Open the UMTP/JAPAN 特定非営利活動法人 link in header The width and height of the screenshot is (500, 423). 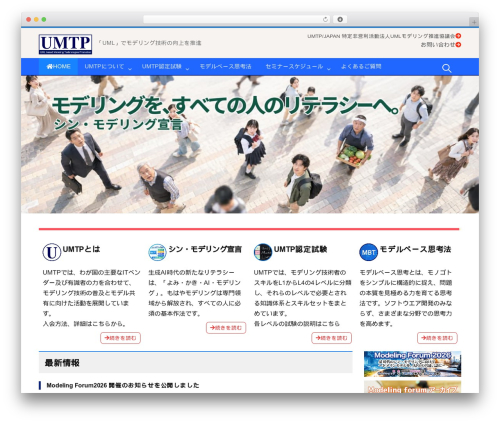click(381, 36)
